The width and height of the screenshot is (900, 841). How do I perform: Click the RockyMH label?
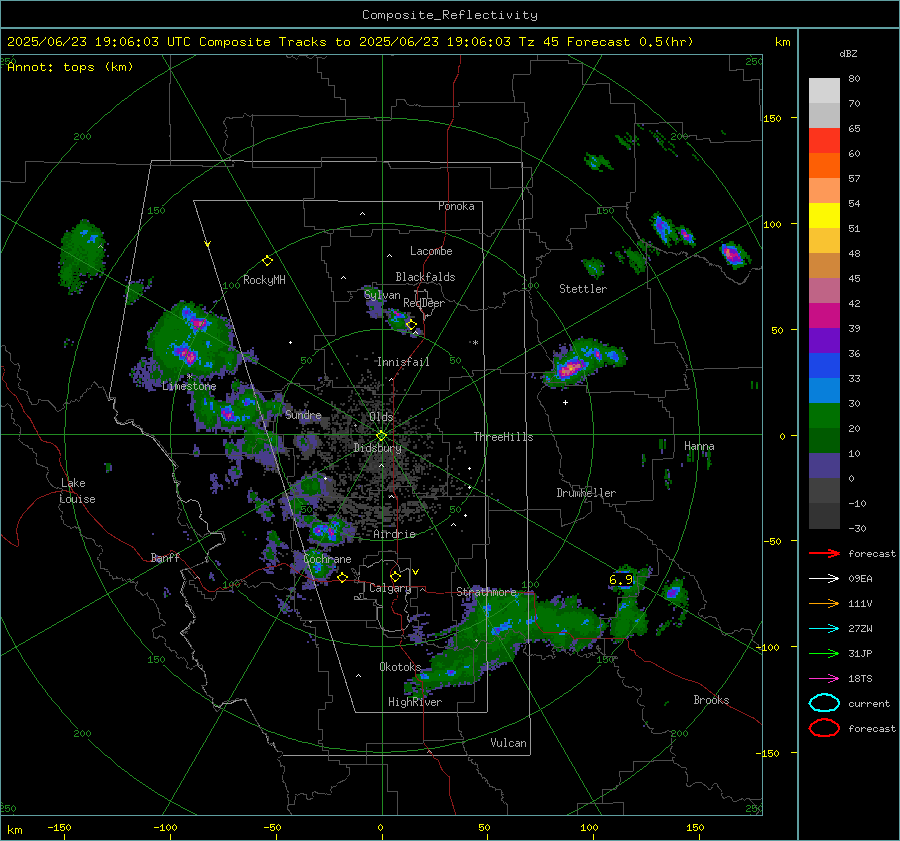tap(264, 280)
